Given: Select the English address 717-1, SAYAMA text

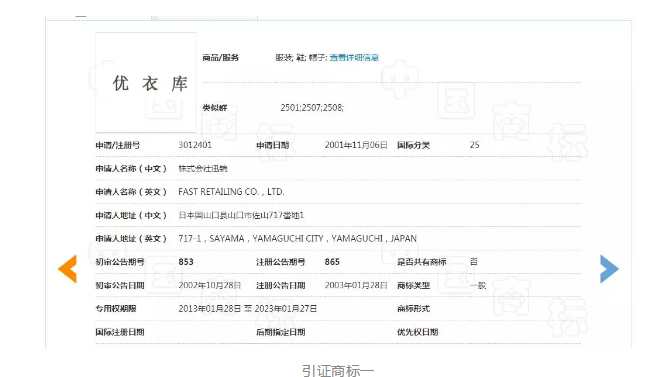Looking at the screenshot, I should [297, 239].
